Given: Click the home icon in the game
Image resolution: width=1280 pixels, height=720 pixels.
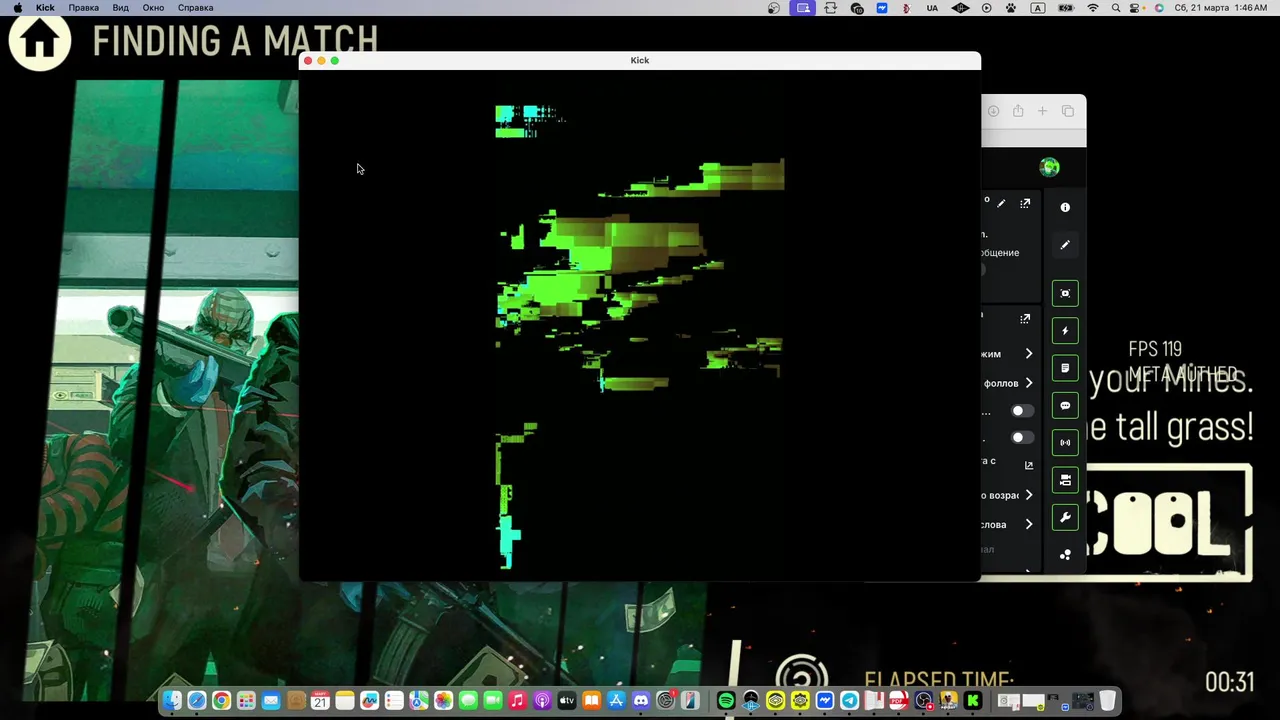Looking at the screenshot, I should point(40,40).
